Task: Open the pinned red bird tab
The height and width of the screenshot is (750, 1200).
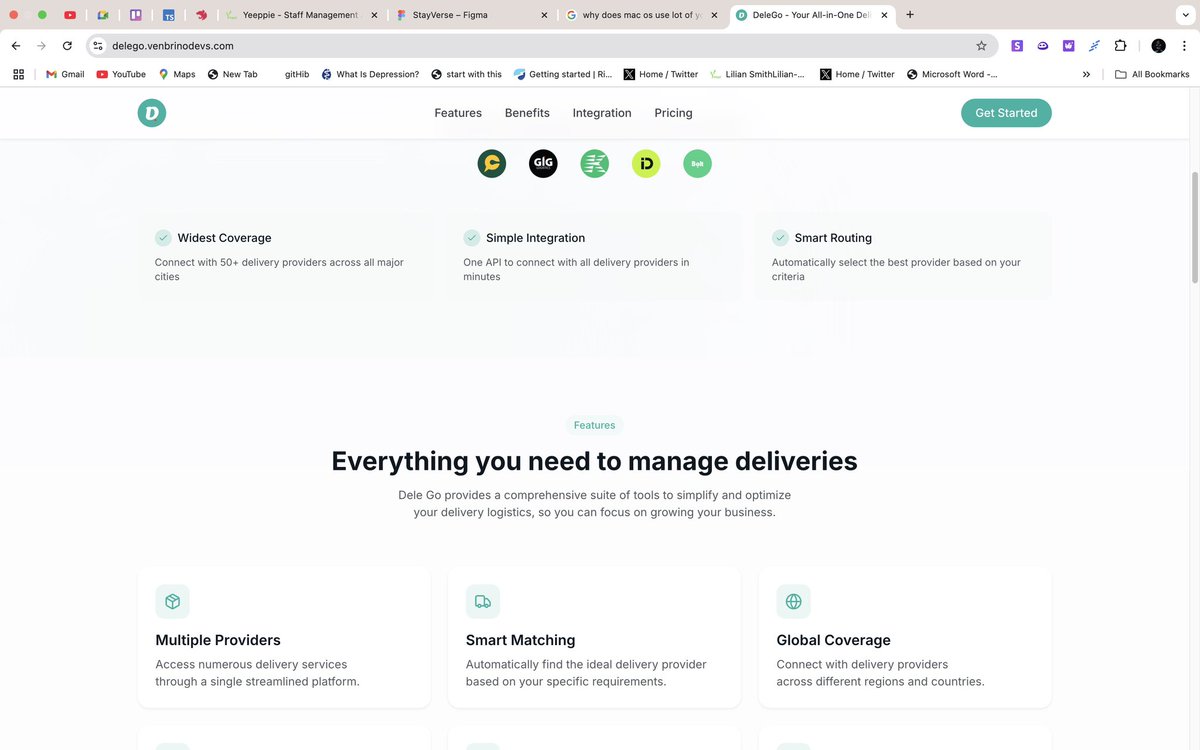Action: pos(201,15)
